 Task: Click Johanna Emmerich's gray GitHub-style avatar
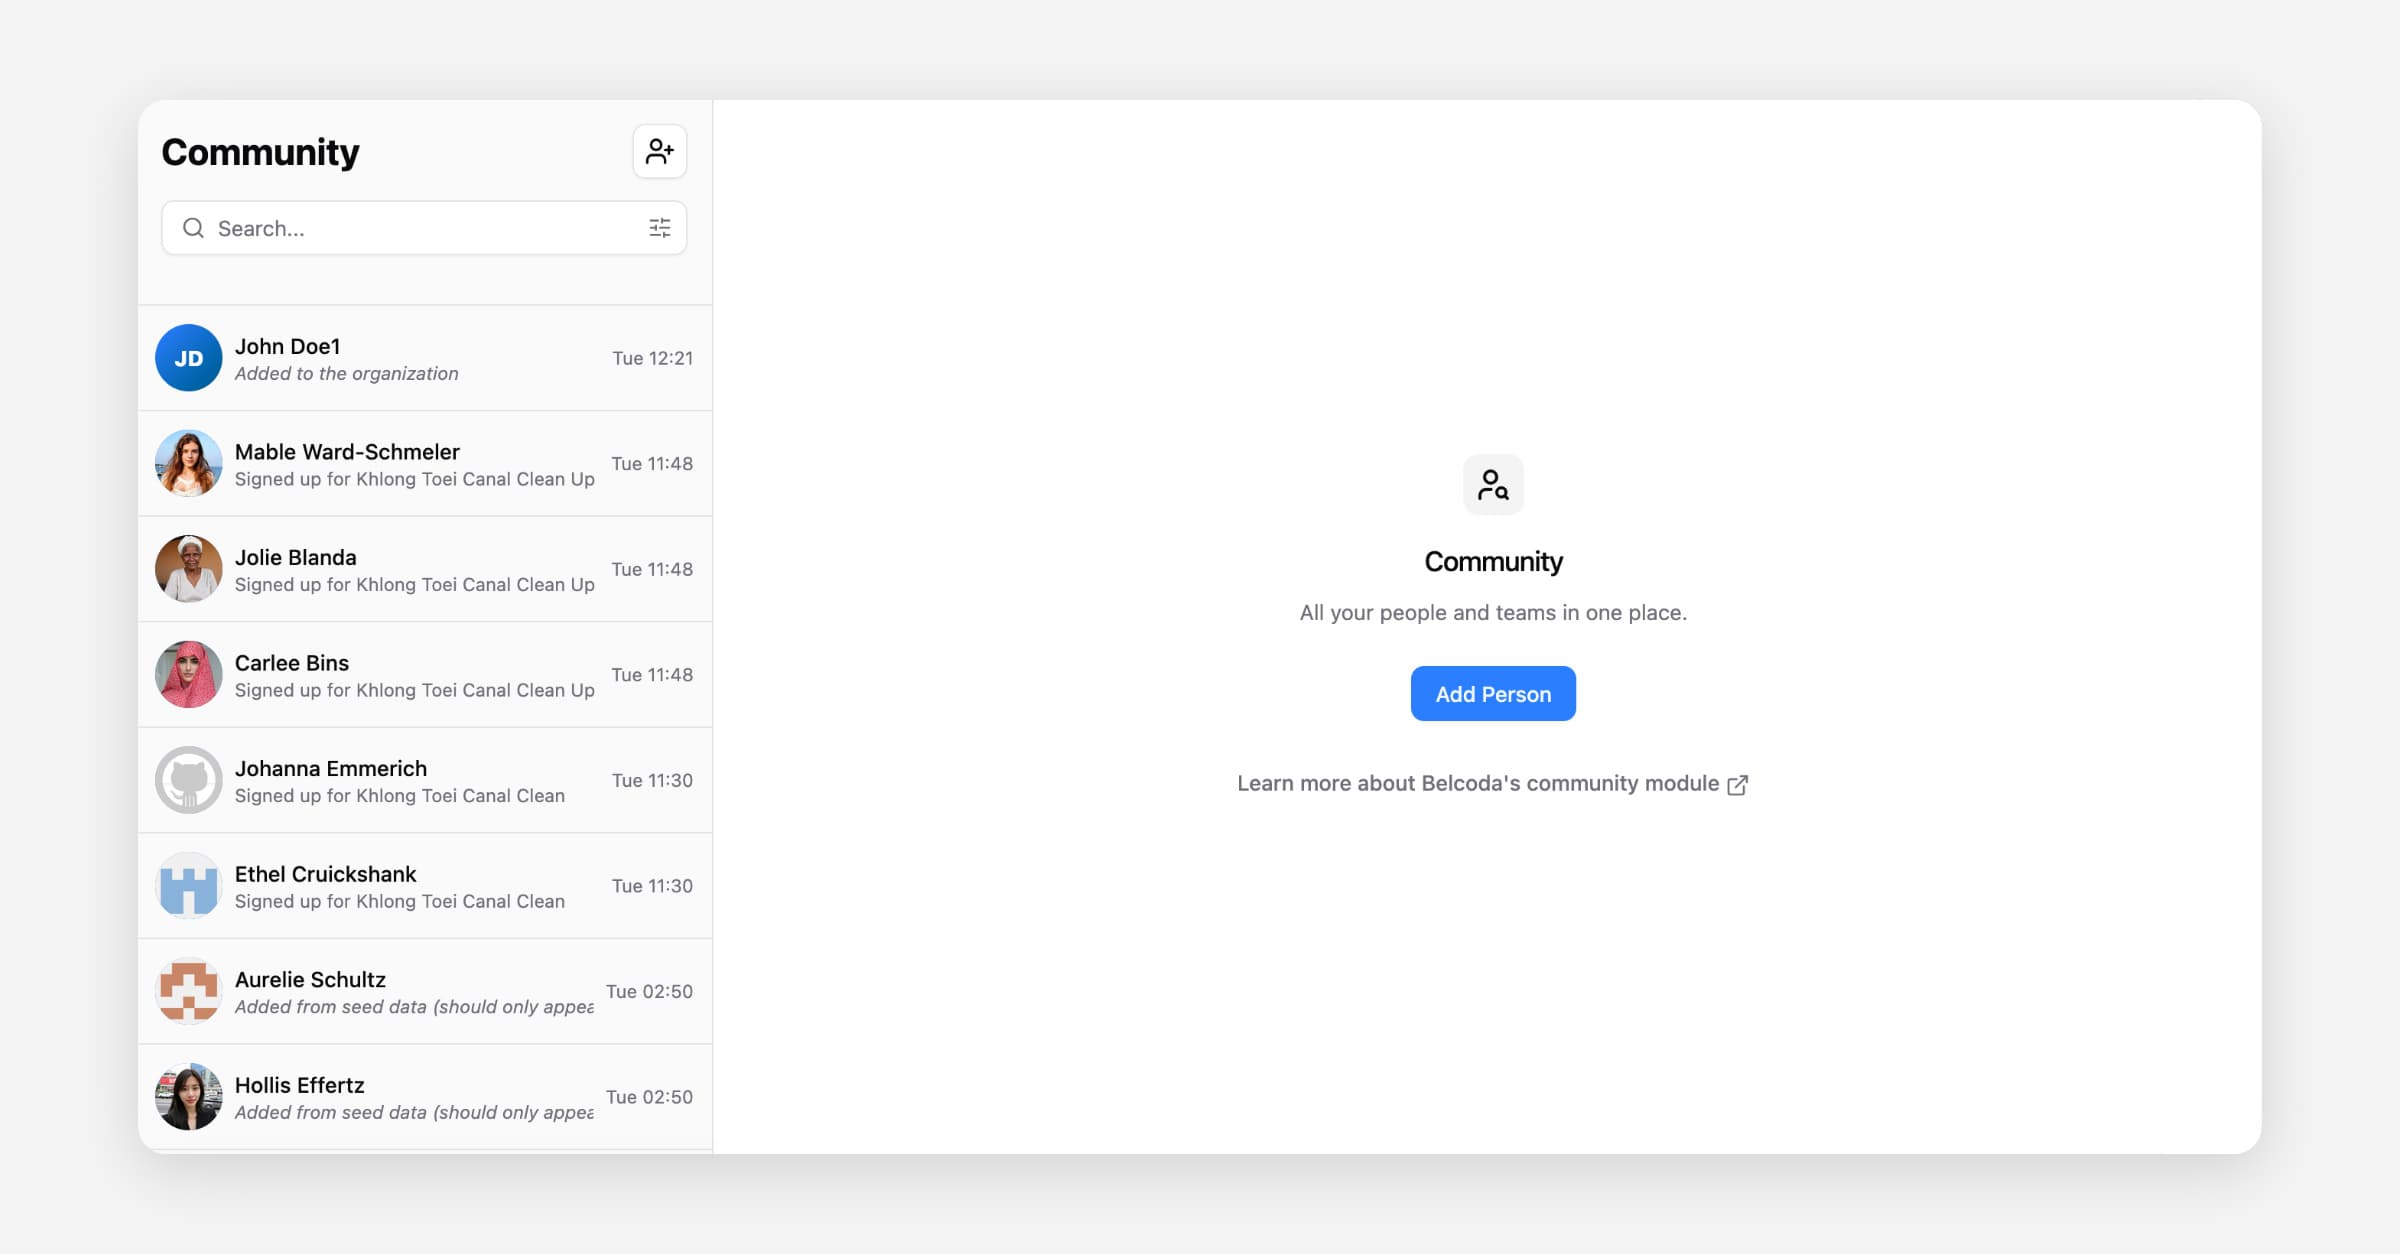(188, 780)
